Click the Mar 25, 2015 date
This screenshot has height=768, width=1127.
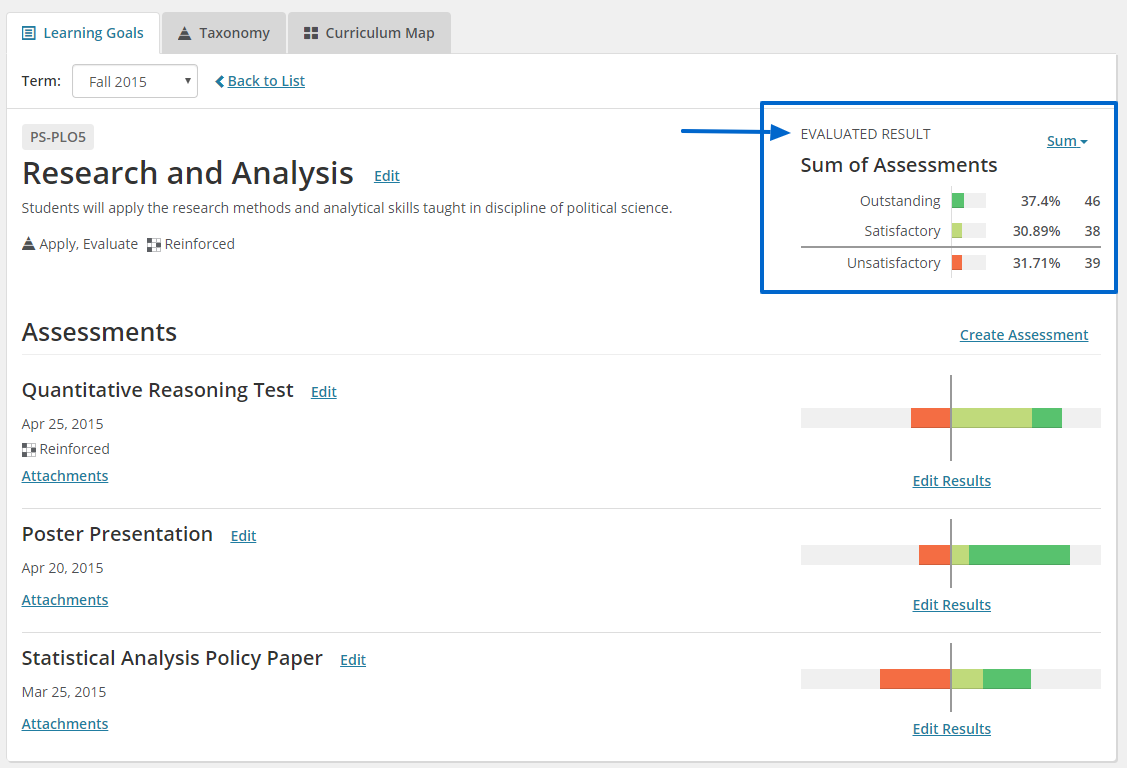pos(64,692)
